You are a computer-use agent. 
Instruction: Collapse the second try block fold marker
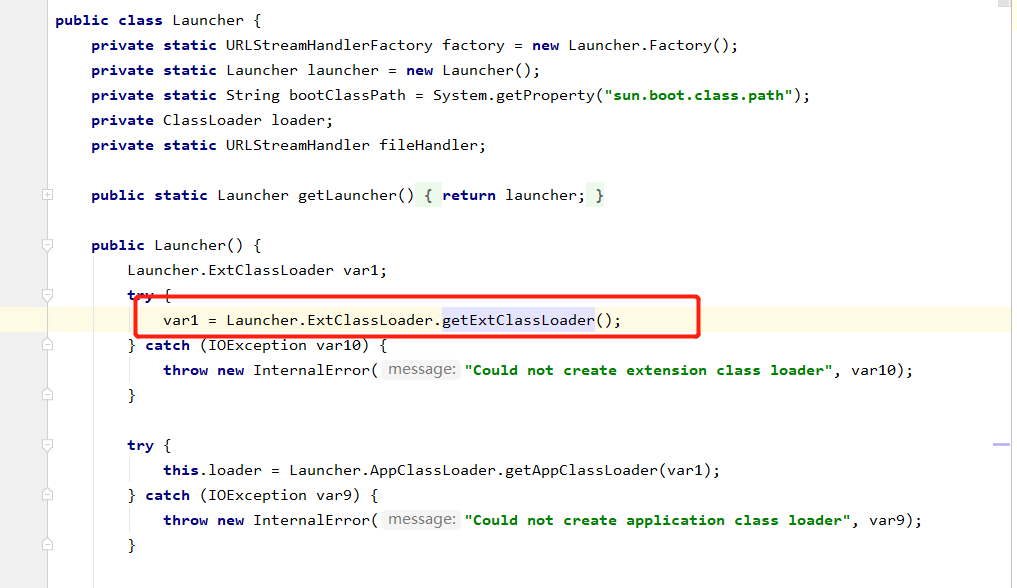coord(47,445)
